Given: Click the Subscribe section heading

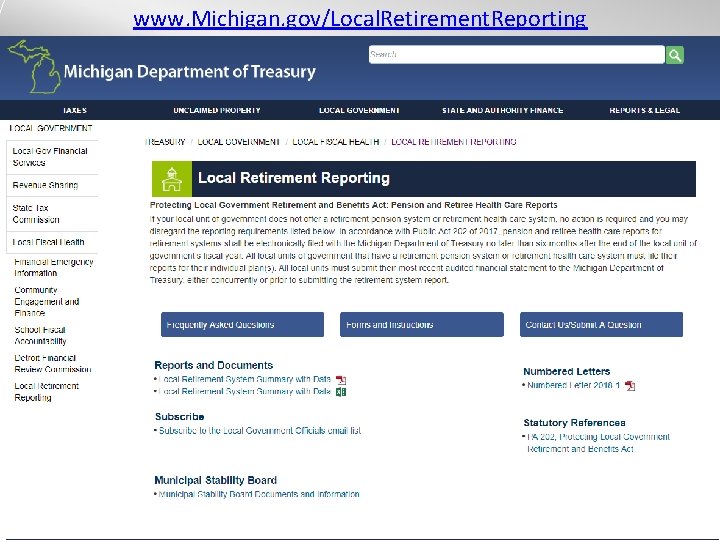Looking at the screenshot, I should point(180,417).
